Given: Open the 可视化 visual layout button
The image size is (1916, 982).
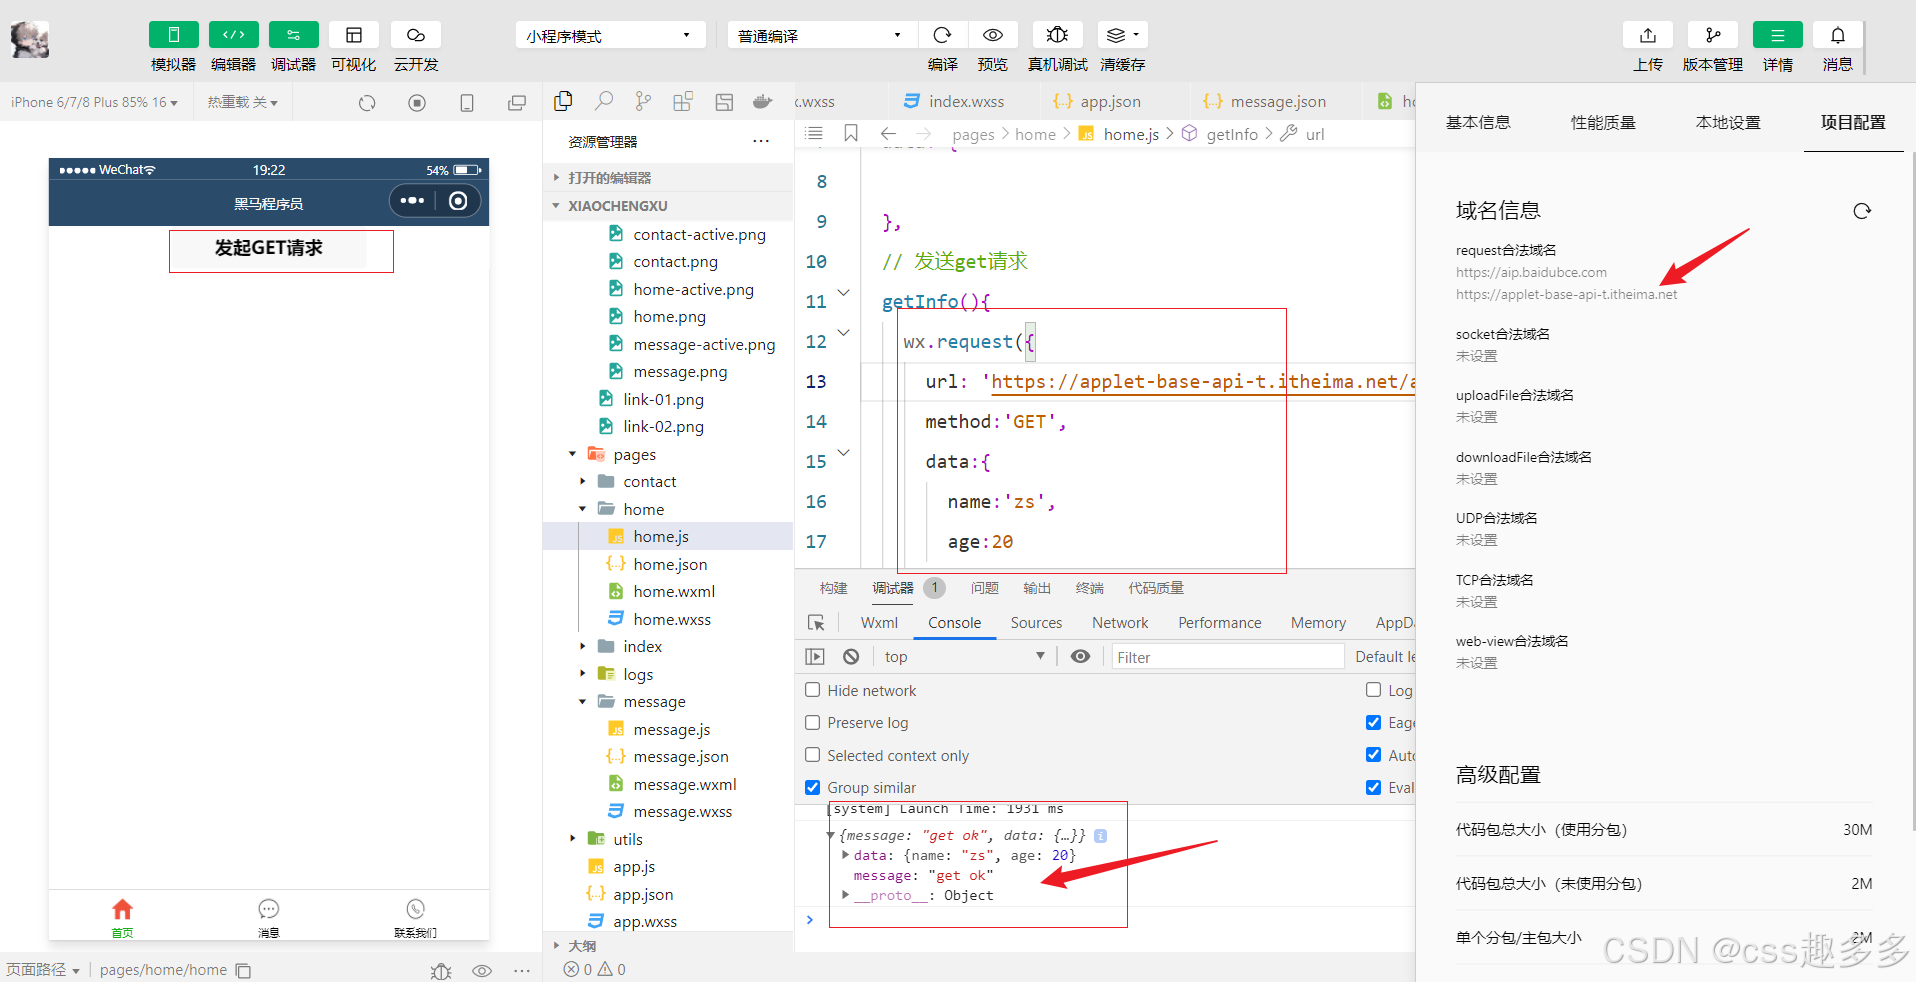Looking at the screenshot, I should click(x=354, y=35).
